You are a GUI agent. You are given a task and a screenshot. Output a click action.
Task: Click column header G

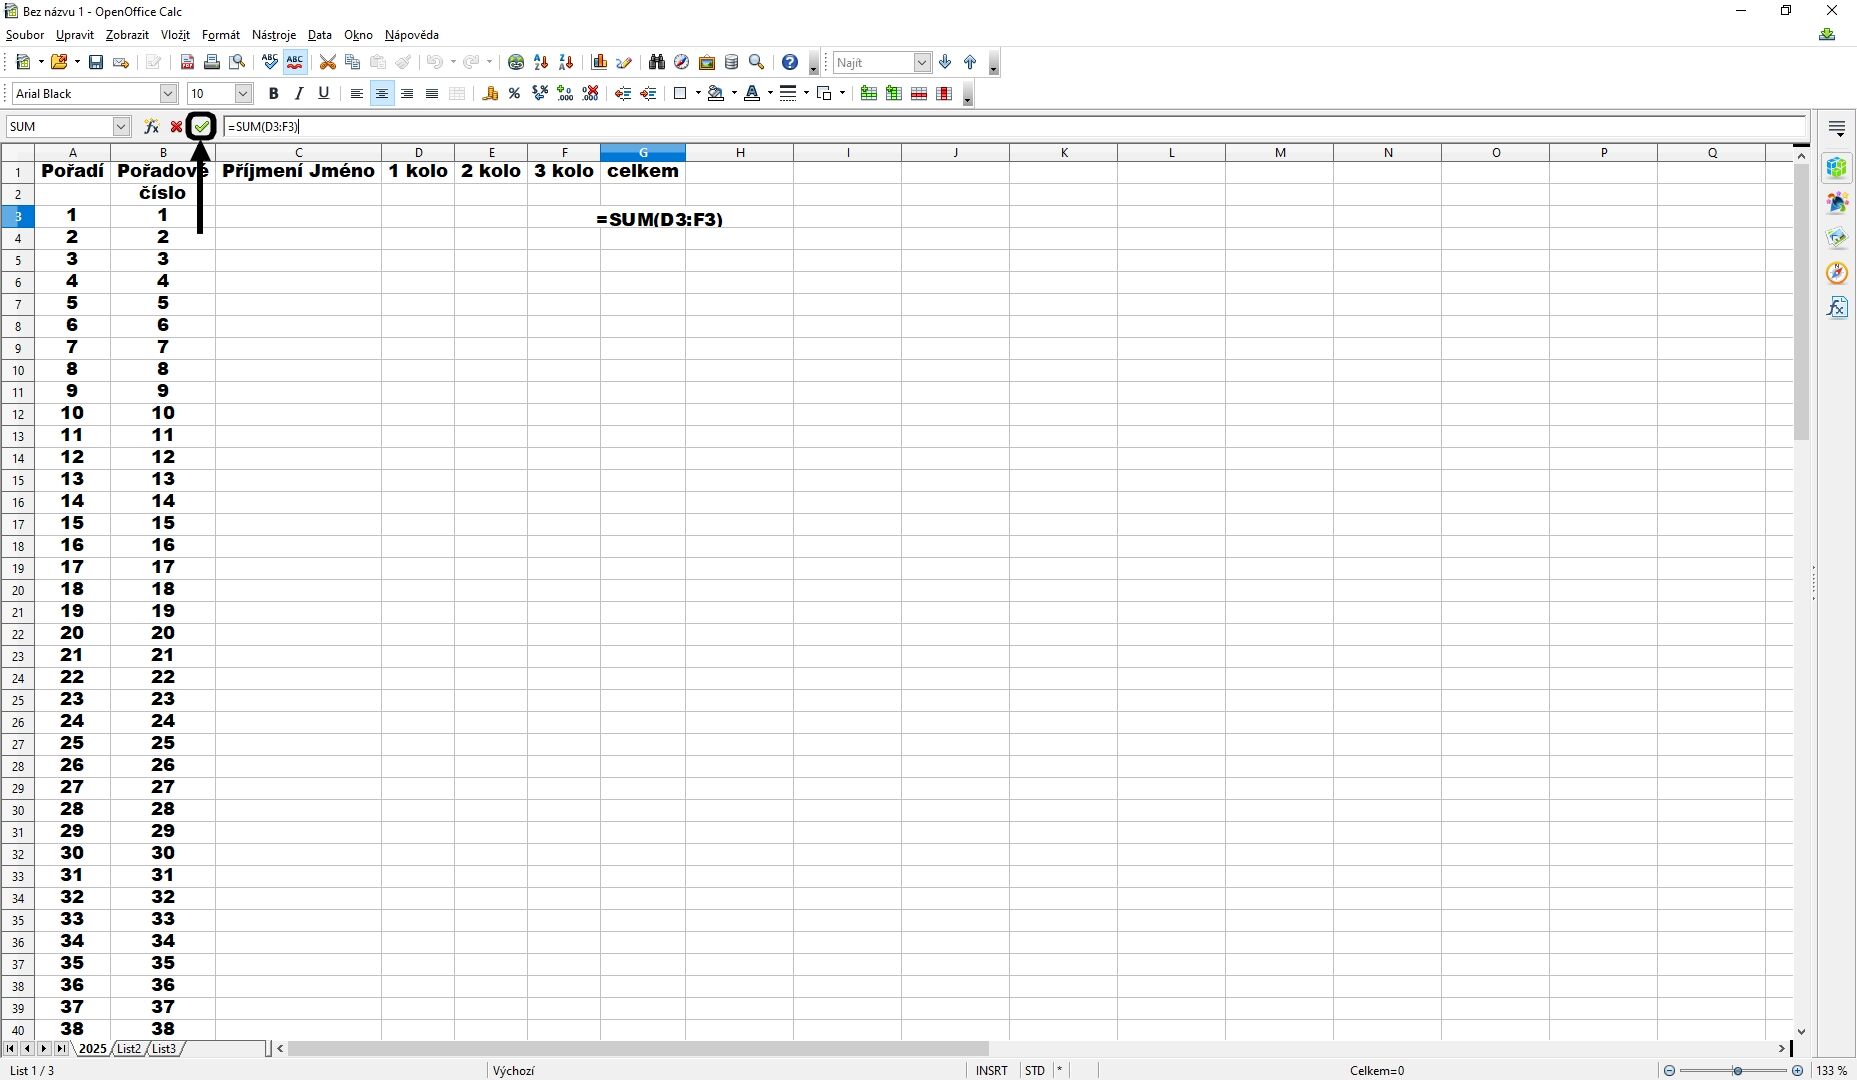643,152
